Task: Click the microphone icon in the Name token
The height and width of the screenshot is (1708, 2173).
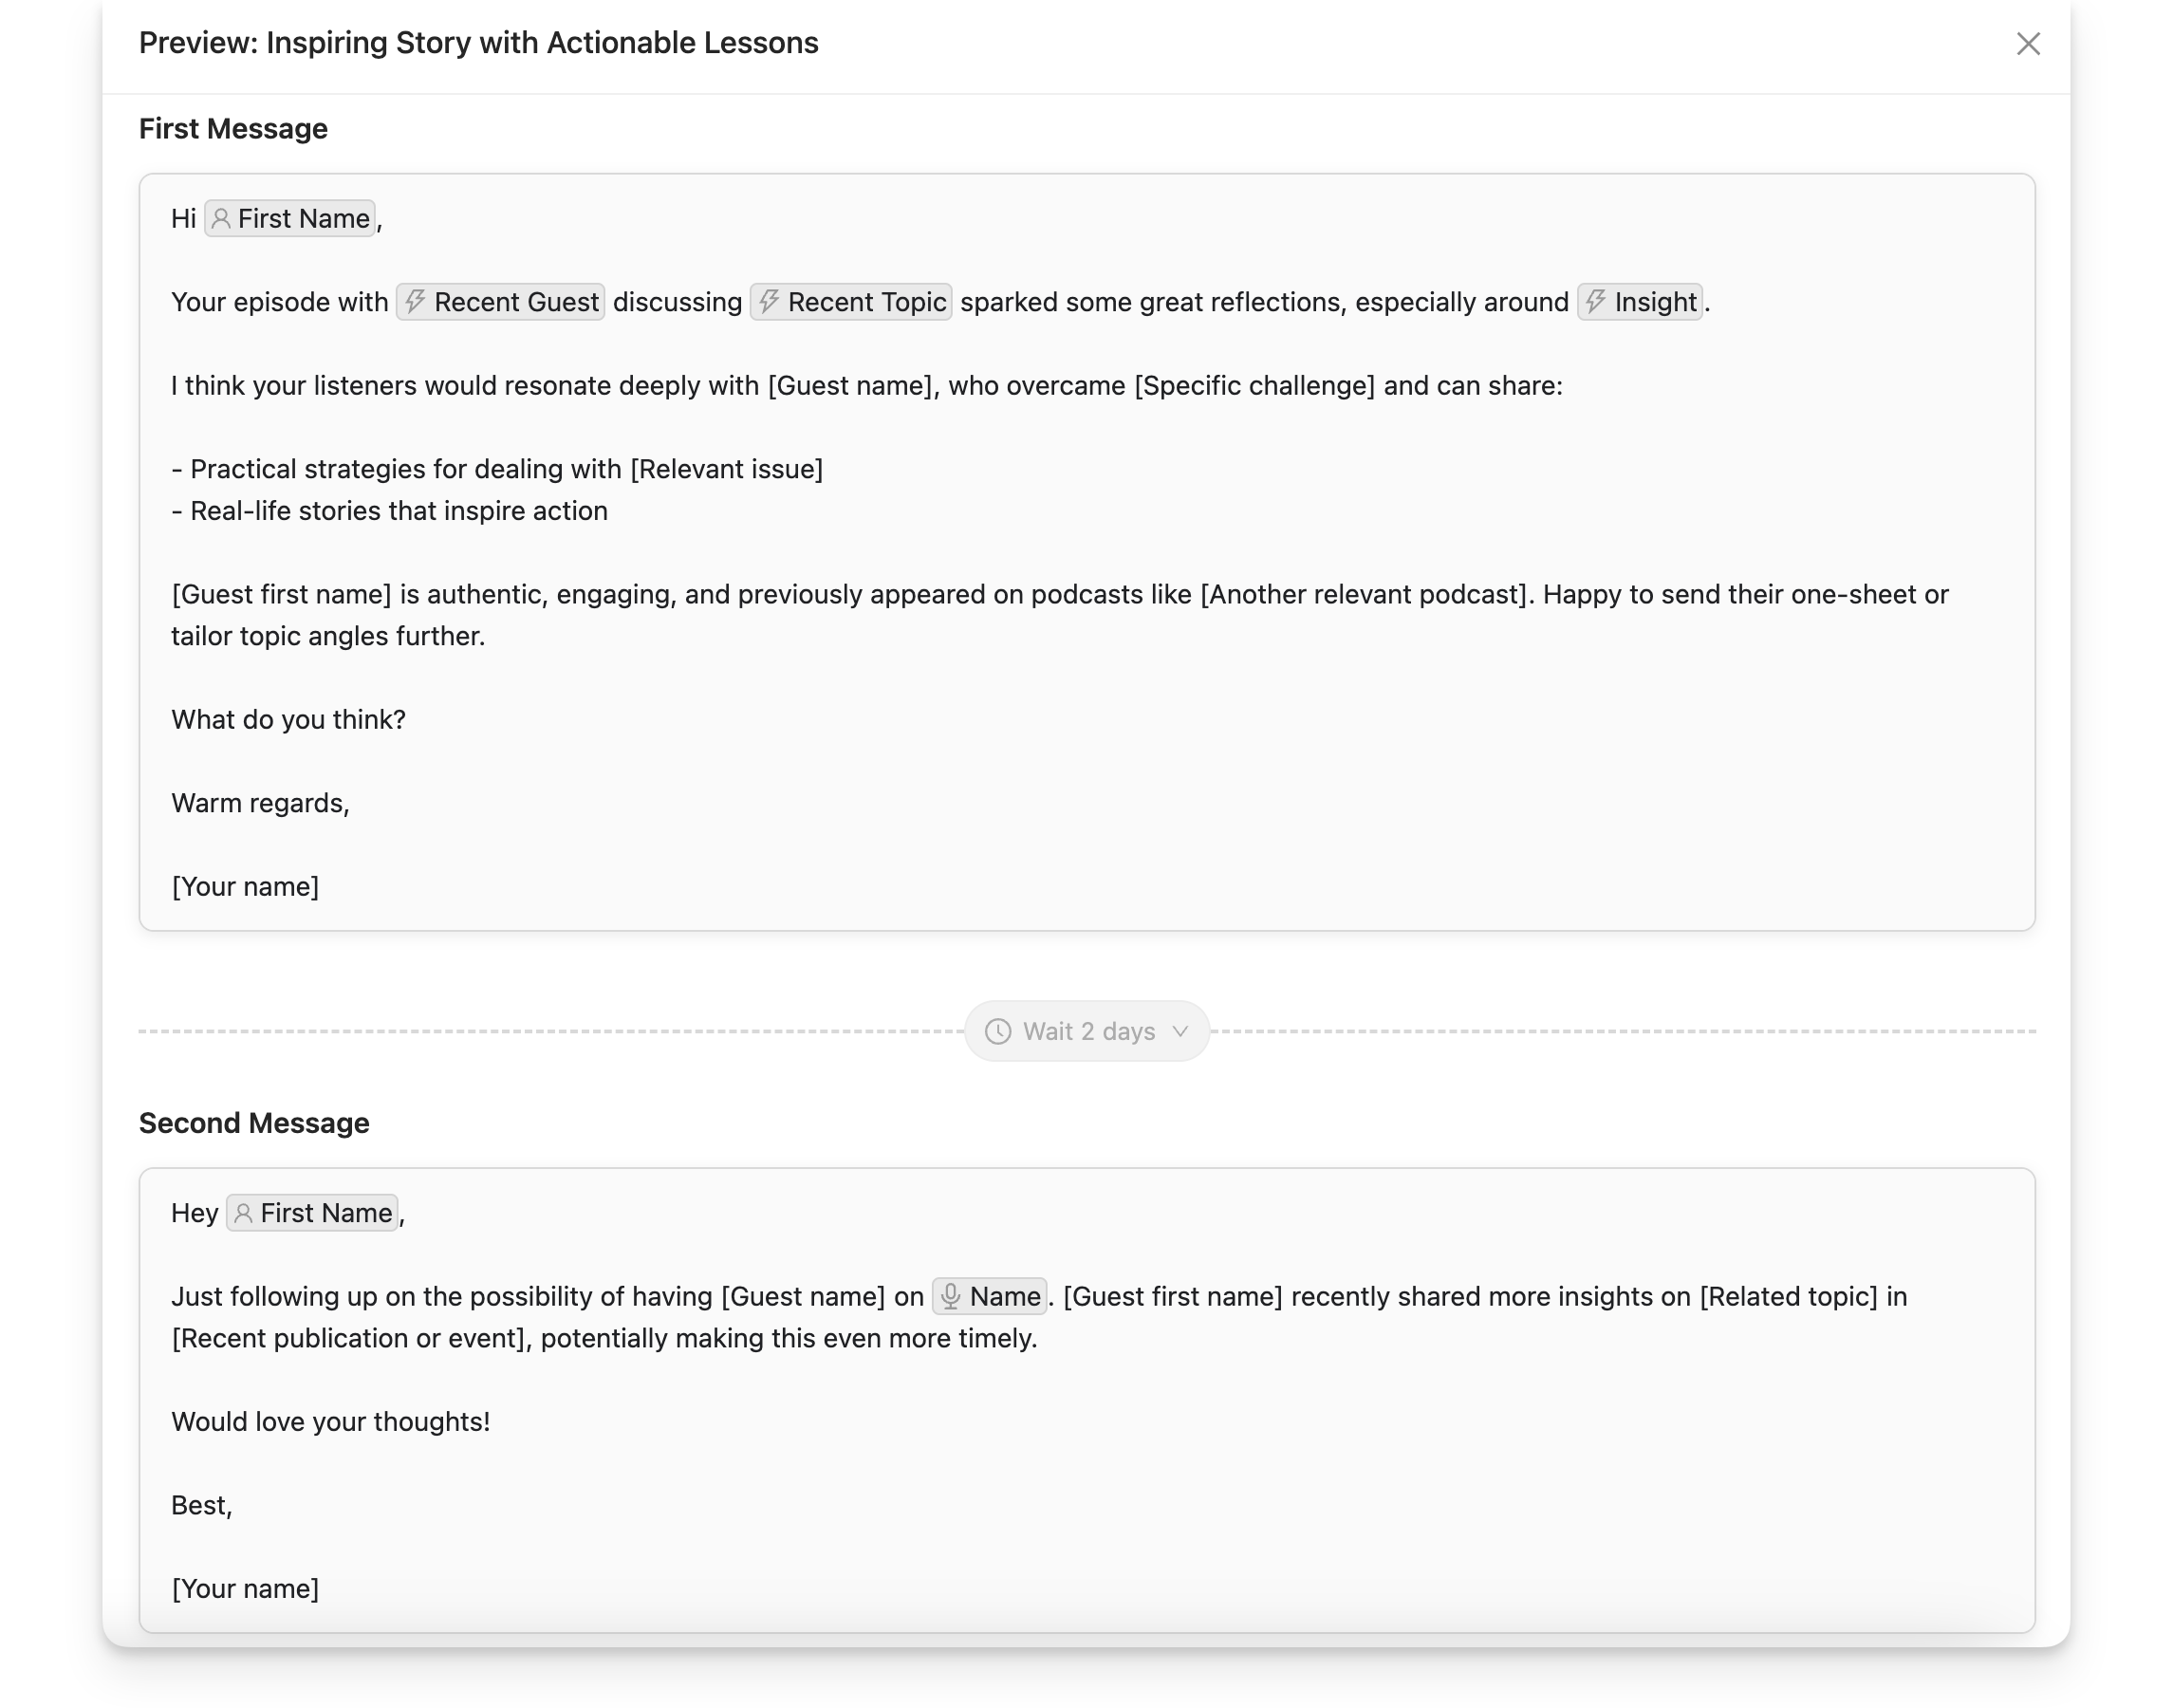Action: [x=950, y=1296]
